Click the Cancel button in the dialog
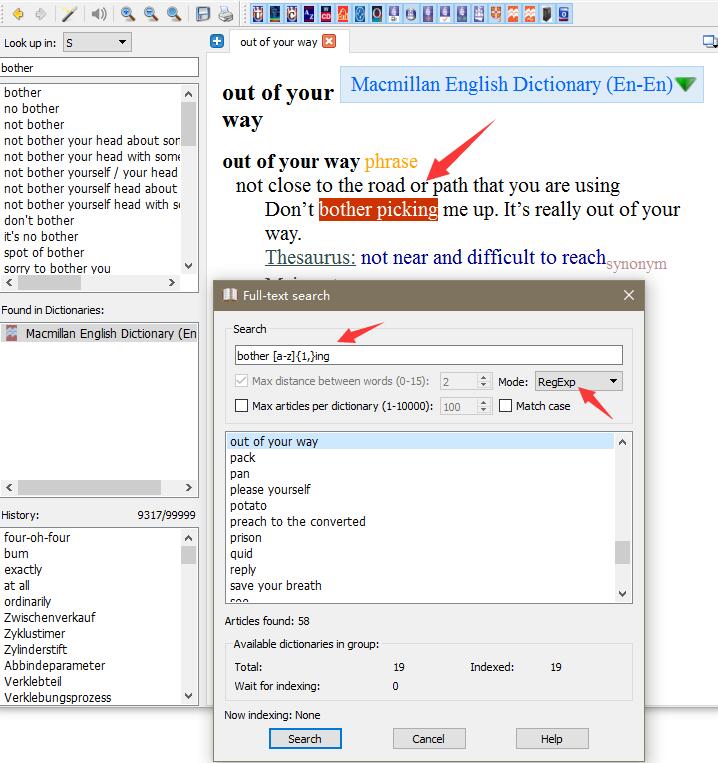The height and width of the screenshot is (763, 718). (429, 739)
